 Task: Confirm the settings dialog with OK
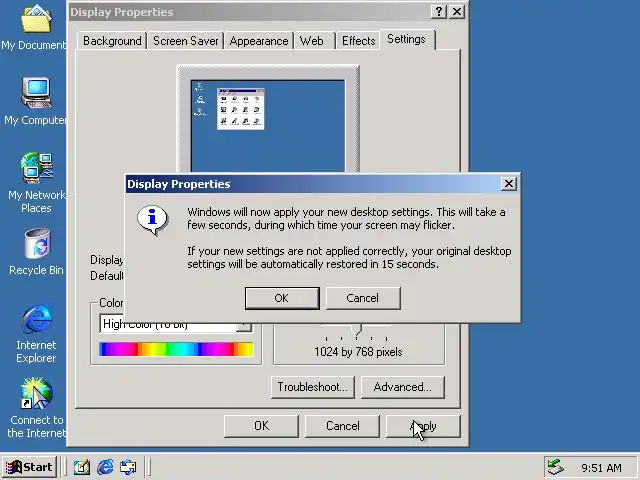click(282, 298)
